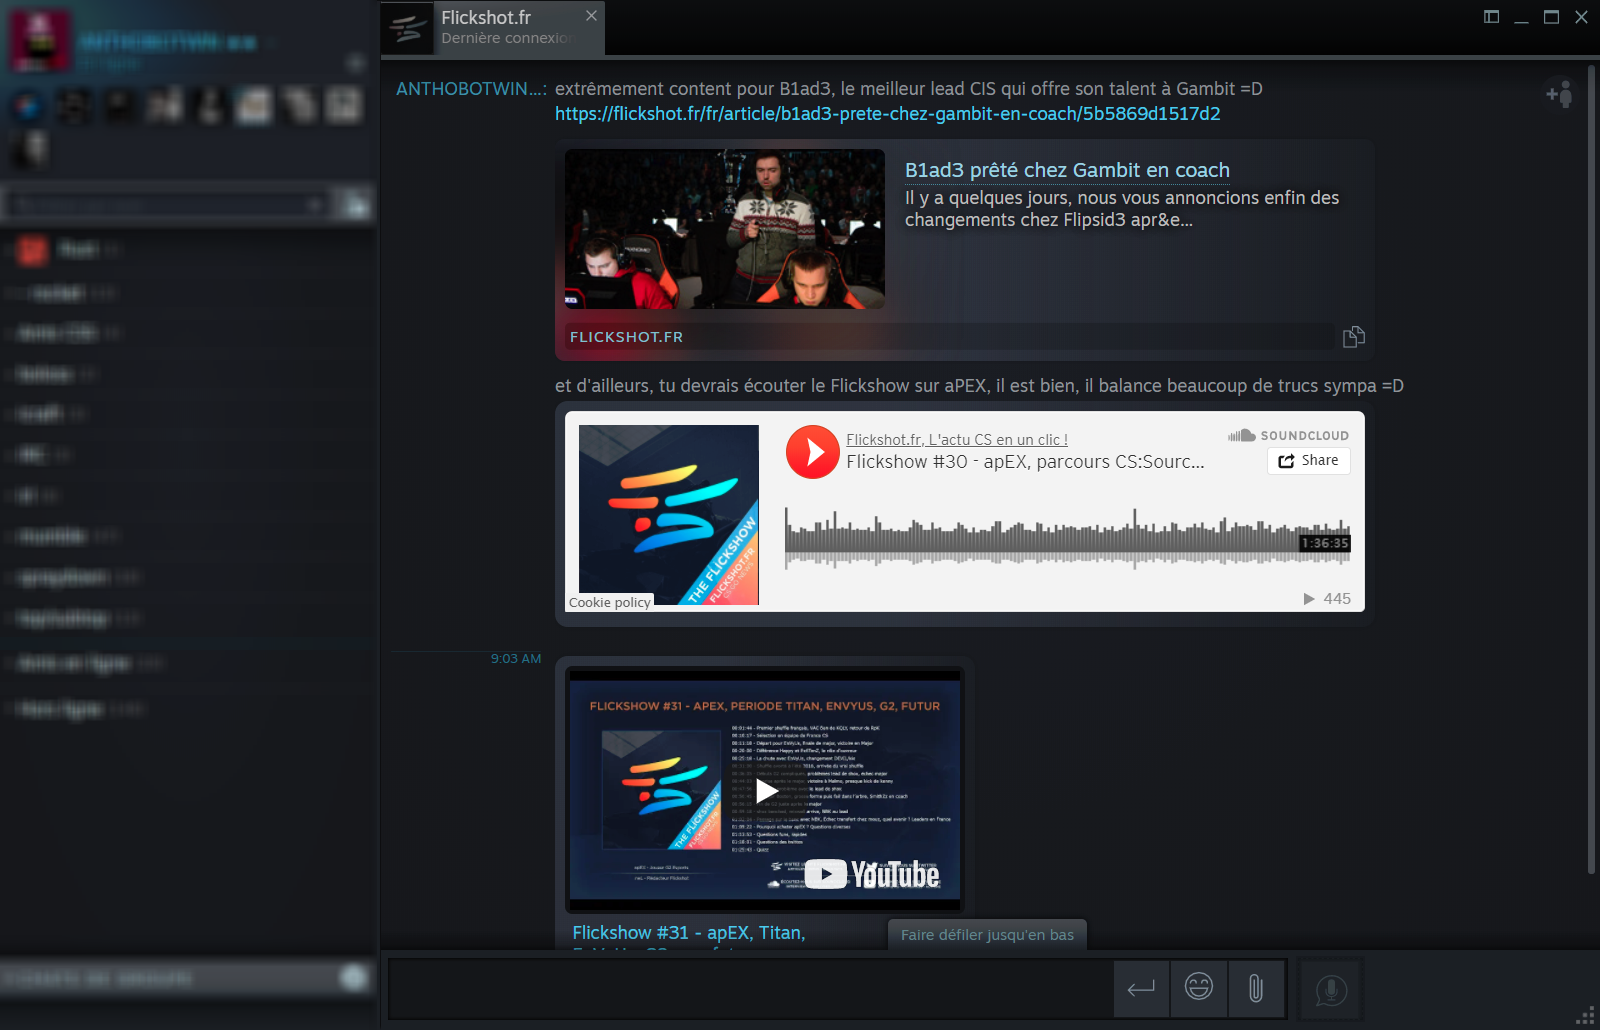Click the attach file paperclip icon
The width and height of the screenshot is (1600, 1030).
(1256, 989)
